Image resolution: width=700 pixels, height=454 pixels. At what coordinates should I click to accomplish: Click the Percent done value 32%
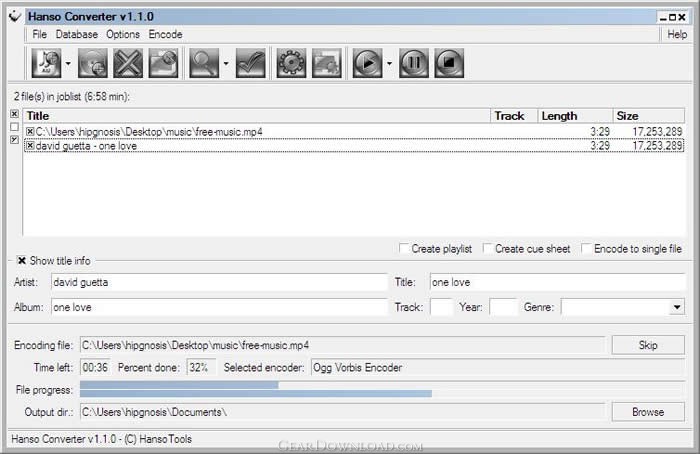pos(199,367)
